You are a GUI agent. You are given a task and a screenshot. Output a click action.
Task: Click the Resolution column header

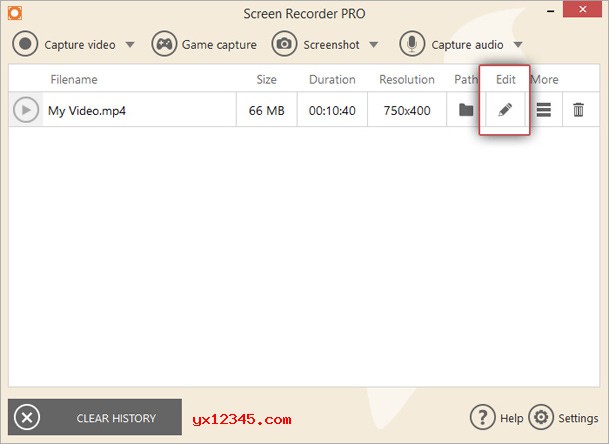407,80
